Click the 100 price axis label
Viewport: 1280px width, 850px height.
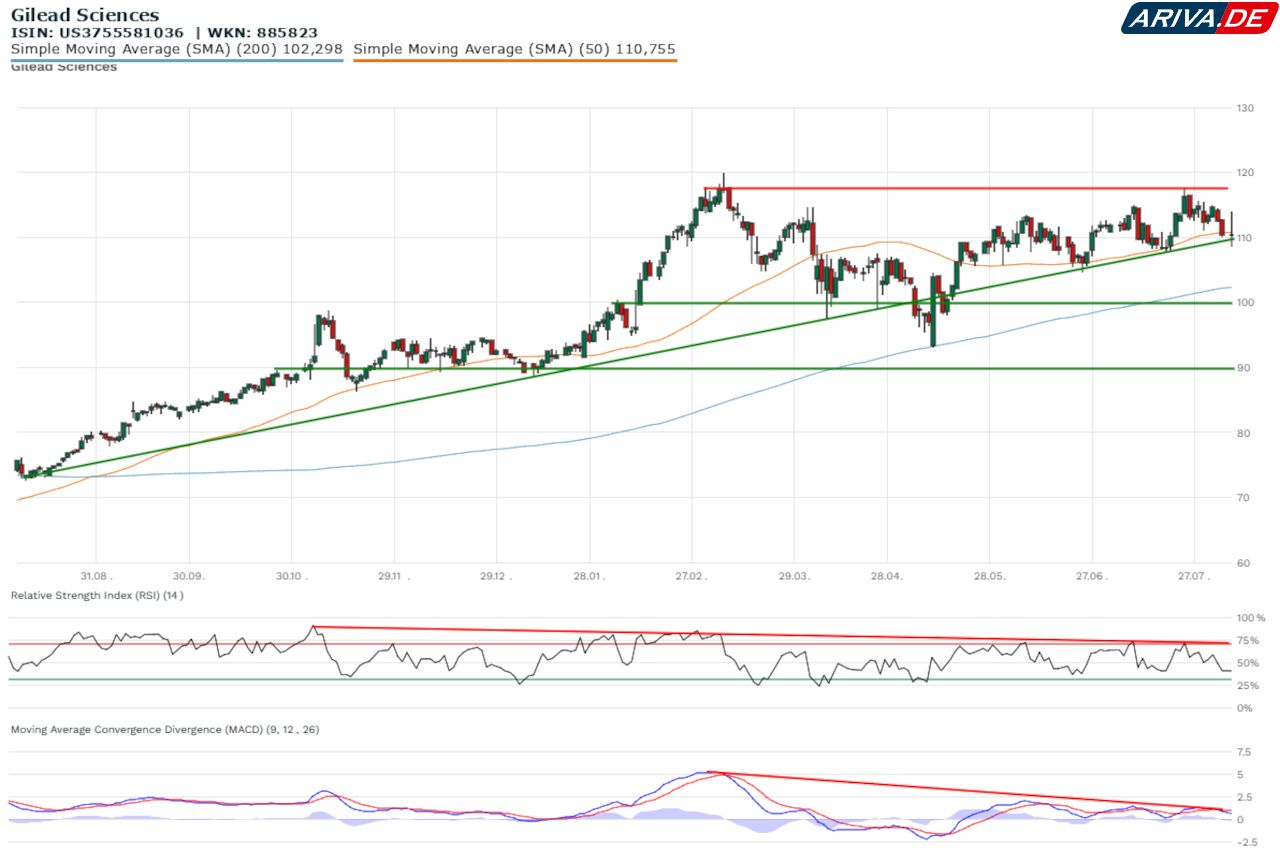(x=1245, y=302)
